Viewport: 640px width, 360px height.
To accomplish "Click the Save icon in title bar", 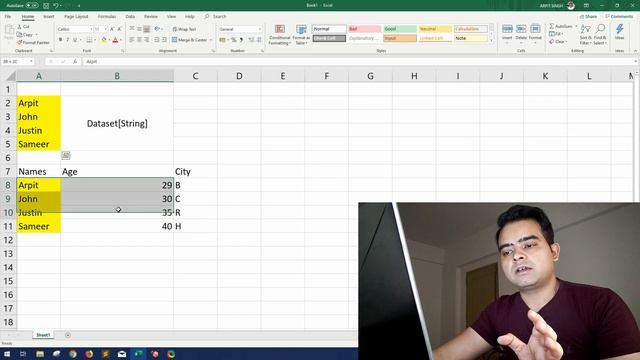I will (46, 5).
